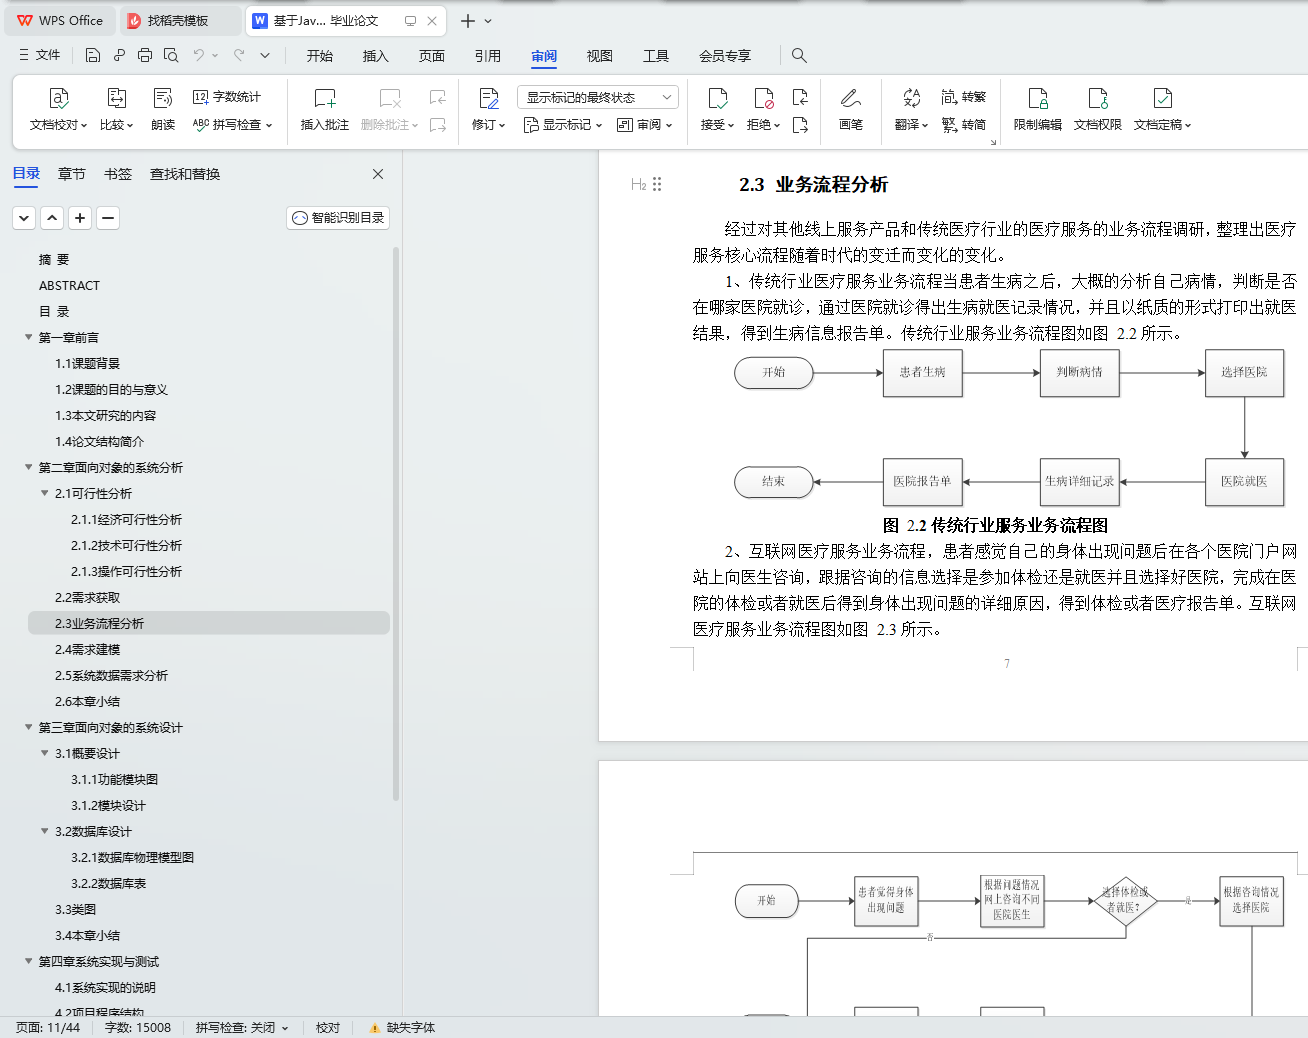The height and width of the screenshot is (1038, 1308).
Task: Click the 比较 compare documents icon
Action: (x=117, y=98)
